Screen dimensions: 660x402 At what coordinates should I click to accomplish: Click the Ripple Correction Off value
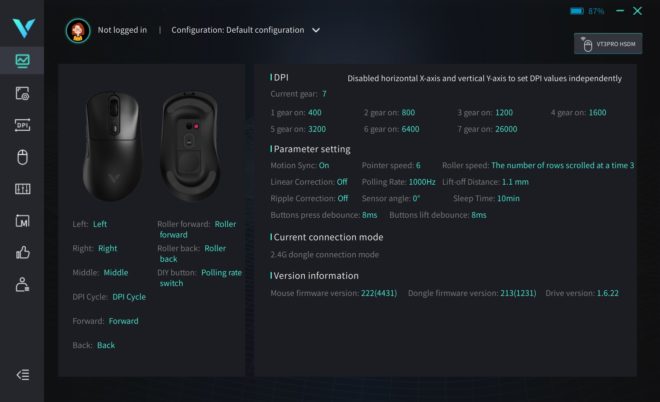pos(343,198)
